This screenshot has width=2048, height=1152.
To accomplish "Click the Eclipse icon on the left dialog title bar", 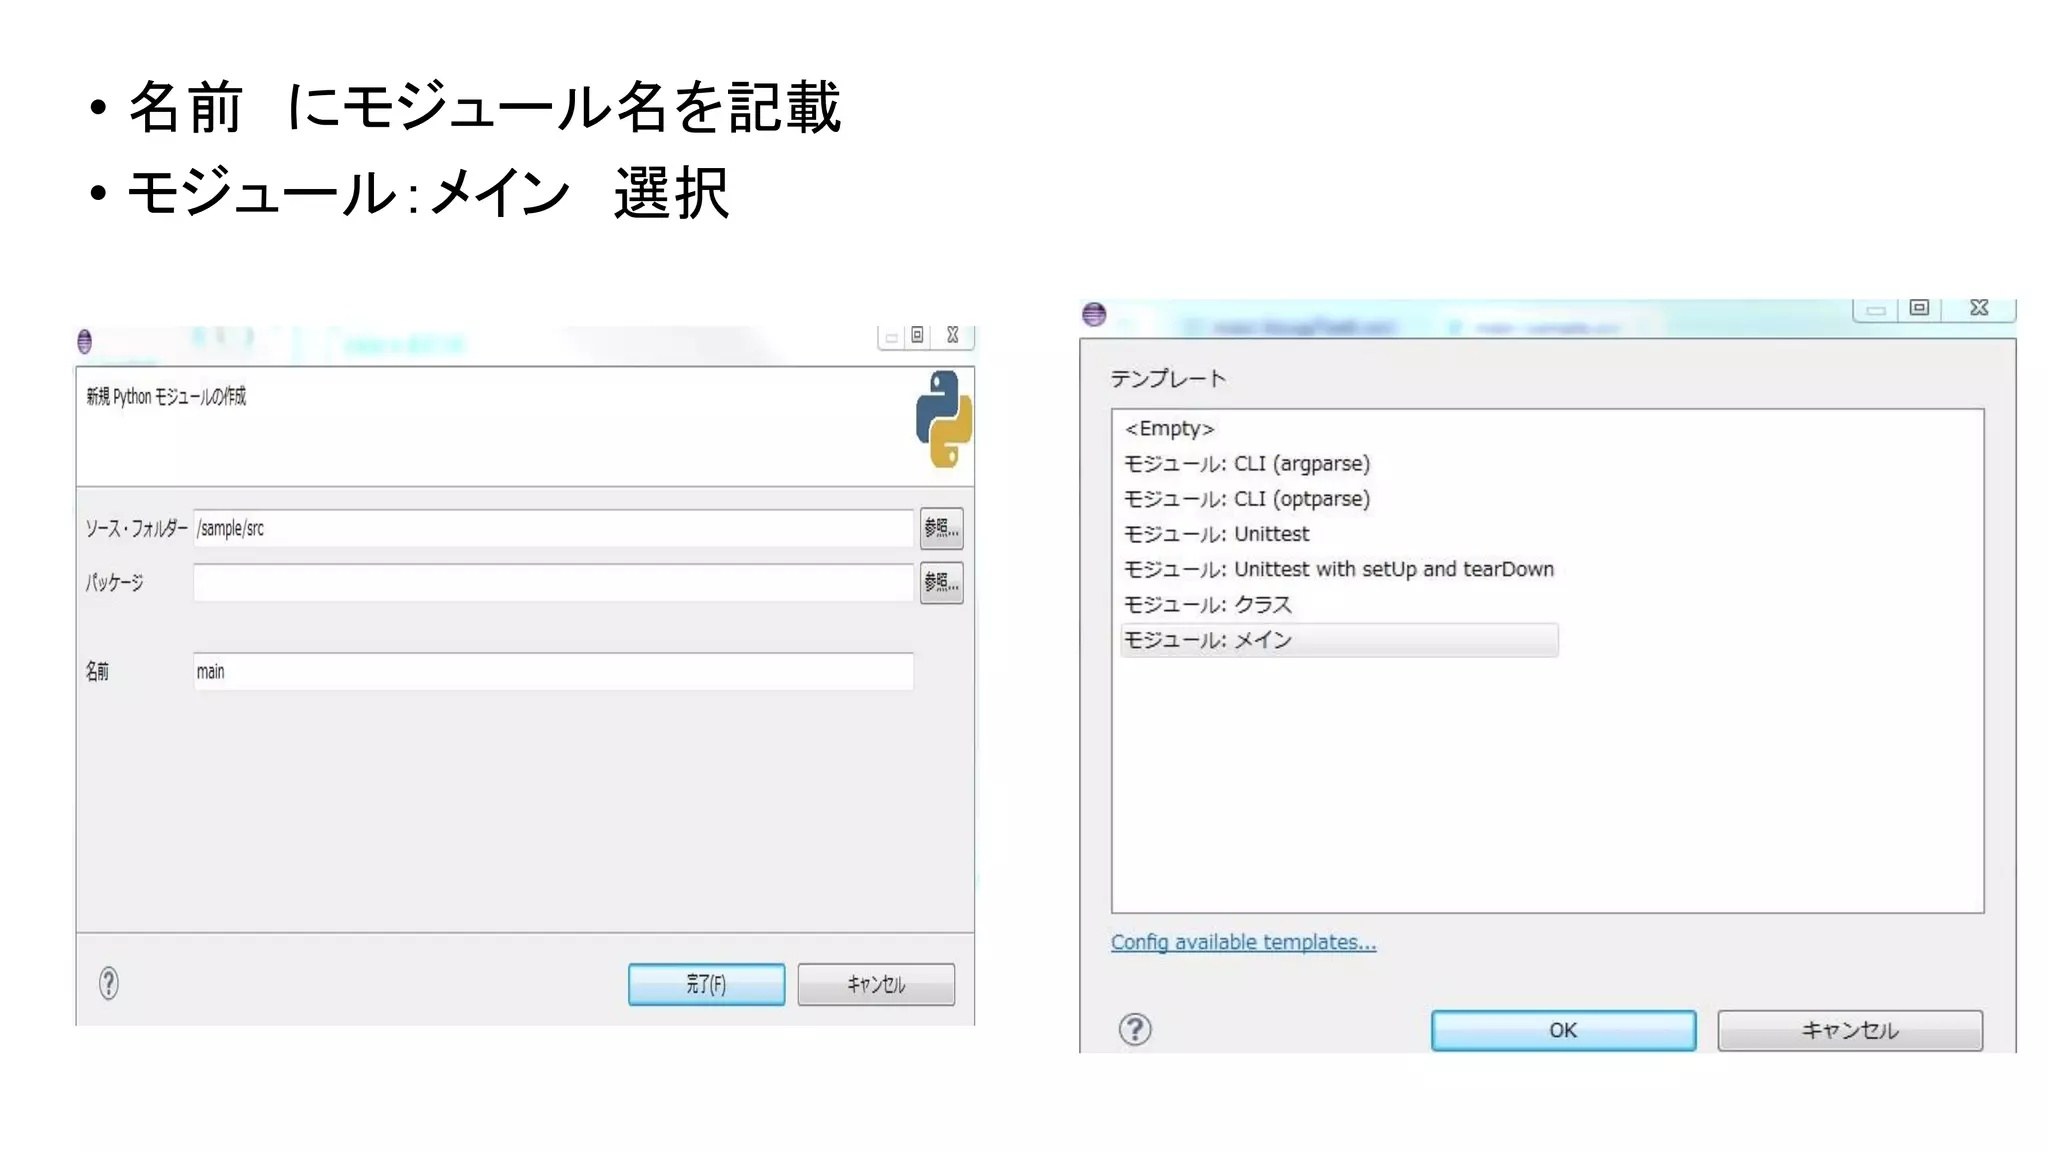I will coord(85,342).
